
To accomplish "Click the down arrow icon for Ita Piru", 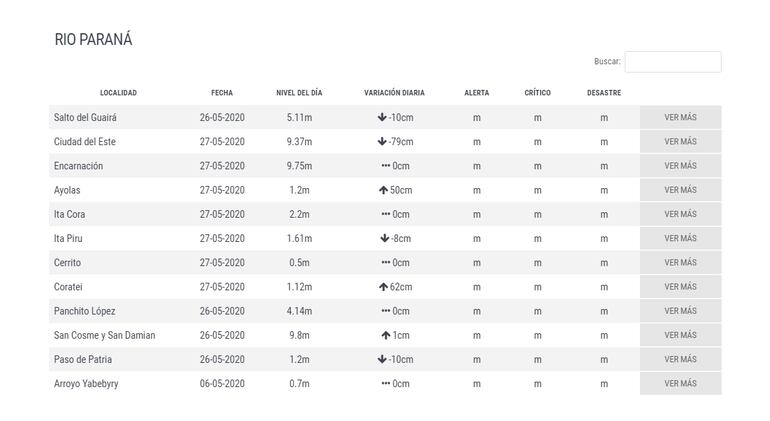I will point(385,239).
